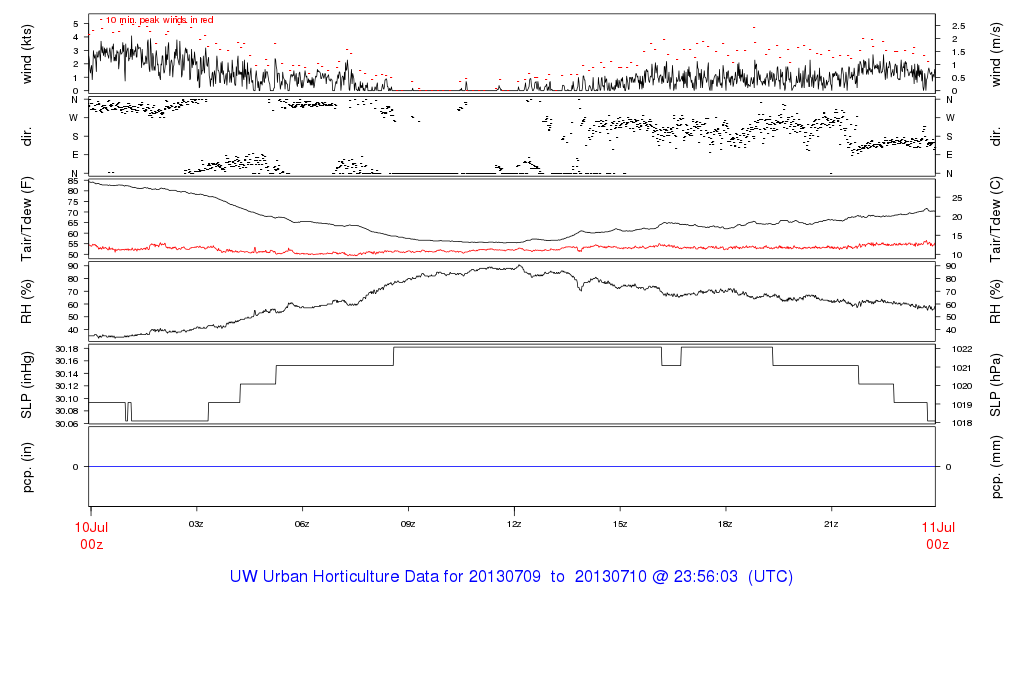Click the 18z time axis label
Viewport: 1024px width, 700px height.
[x=725, y=524]
